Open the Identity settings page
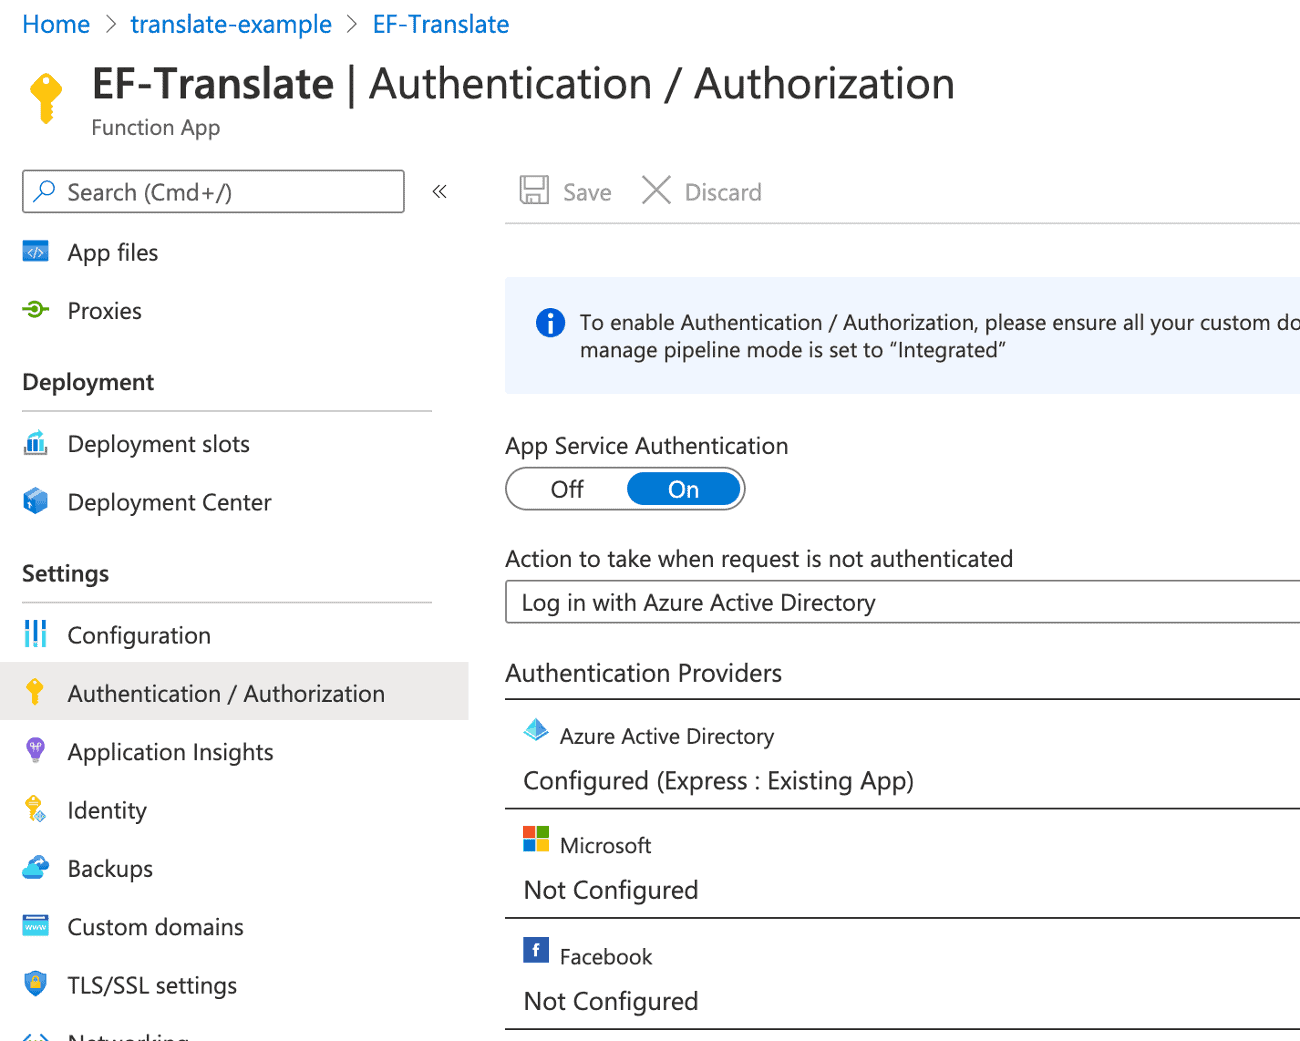 (107, 810)
